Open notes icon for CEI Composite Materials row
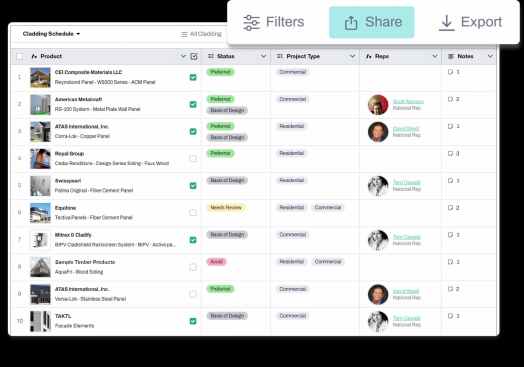The width and height of the screenshot is (524, 367). (x=450, y=72)
